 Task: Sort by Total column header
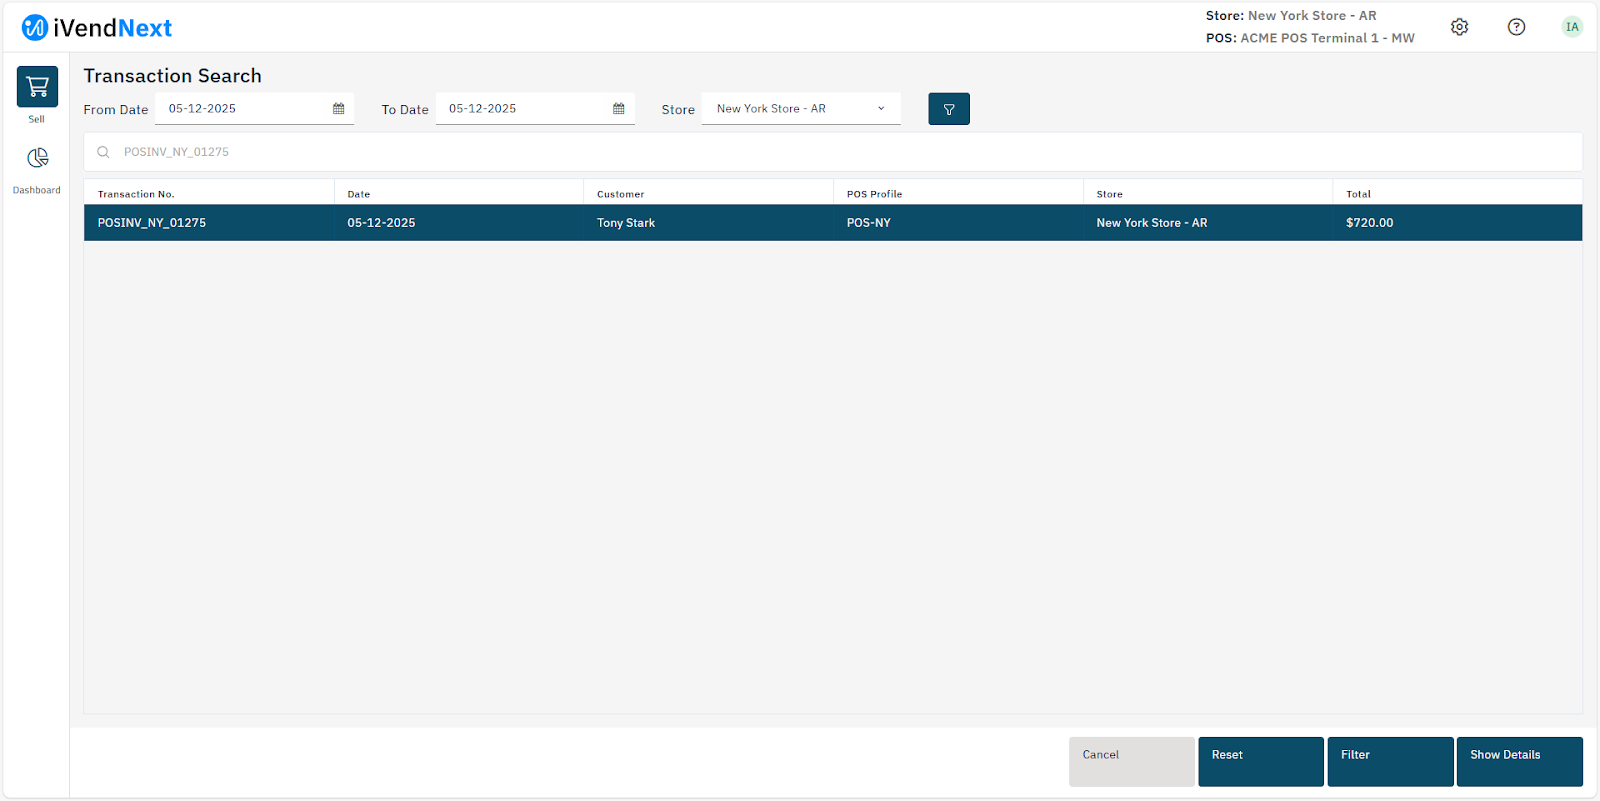1358,194
